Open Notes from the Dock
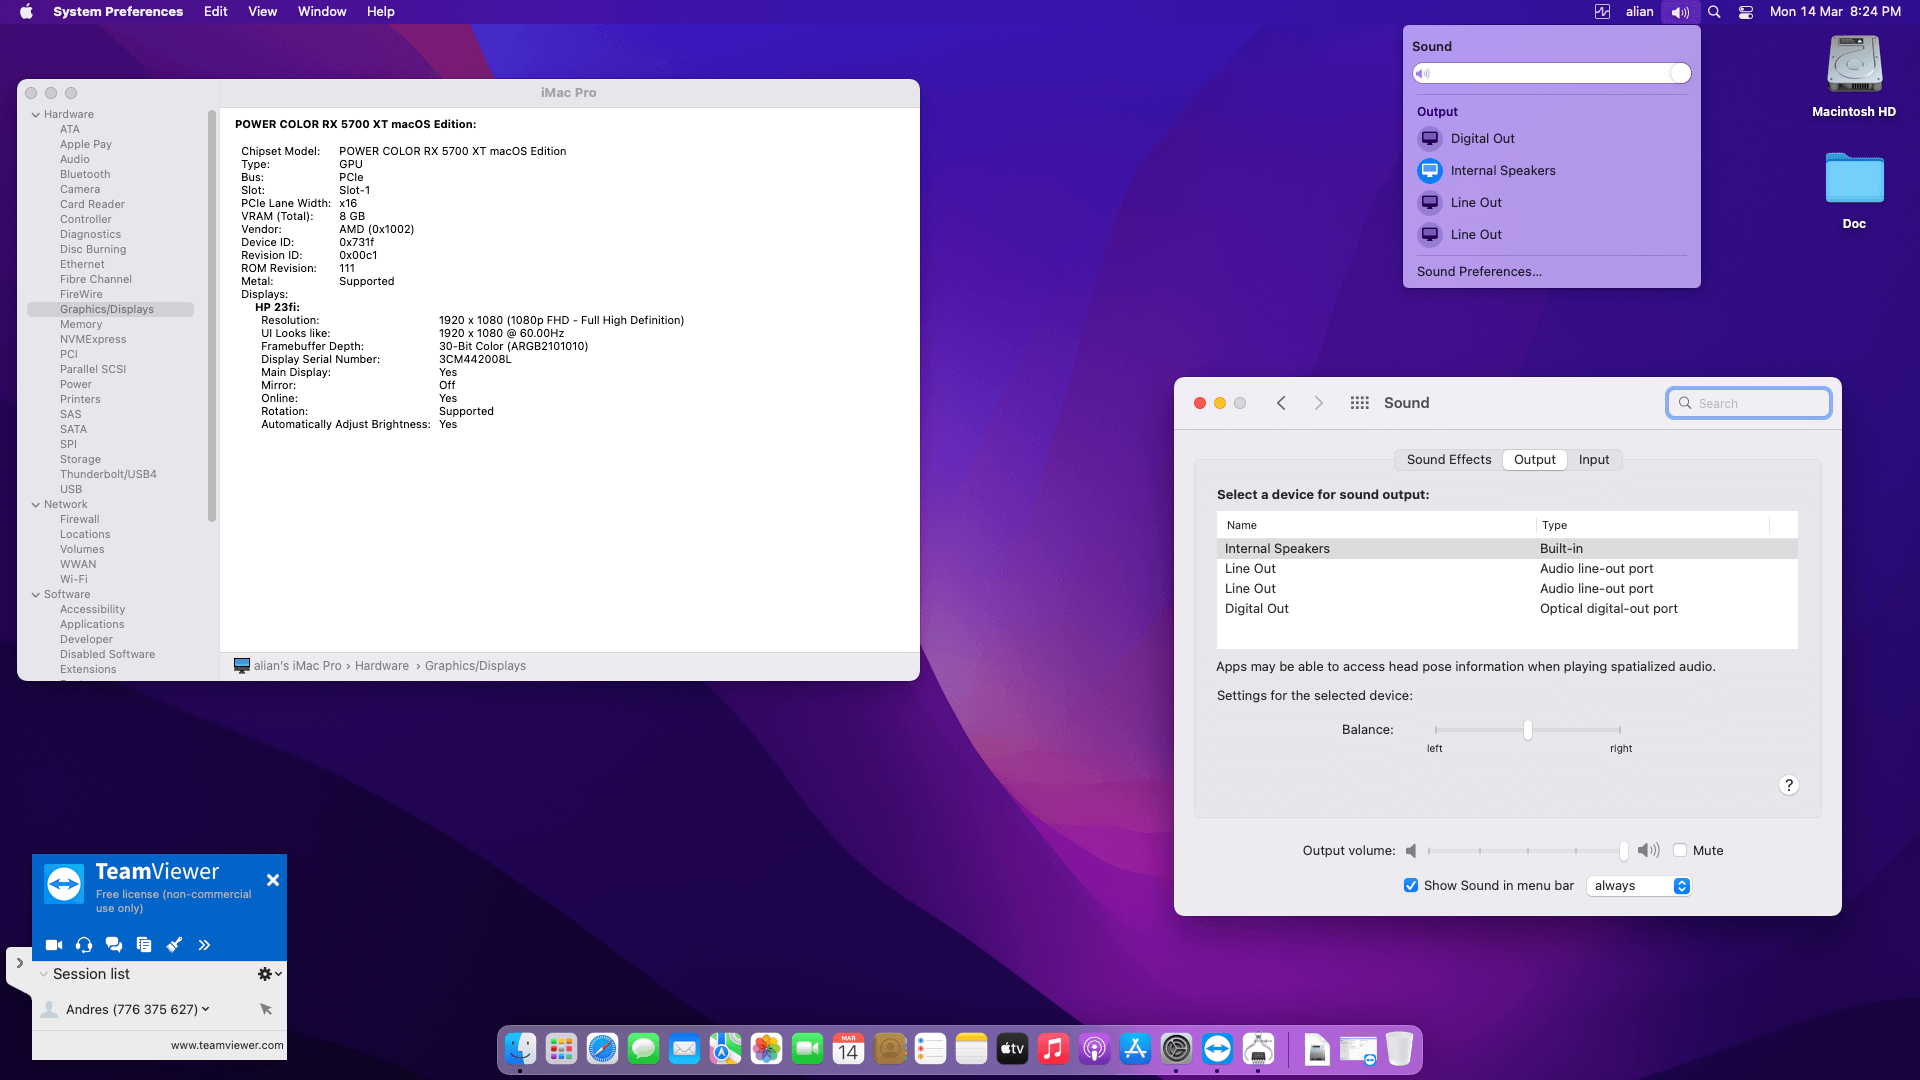 (x=971, y=1049)
